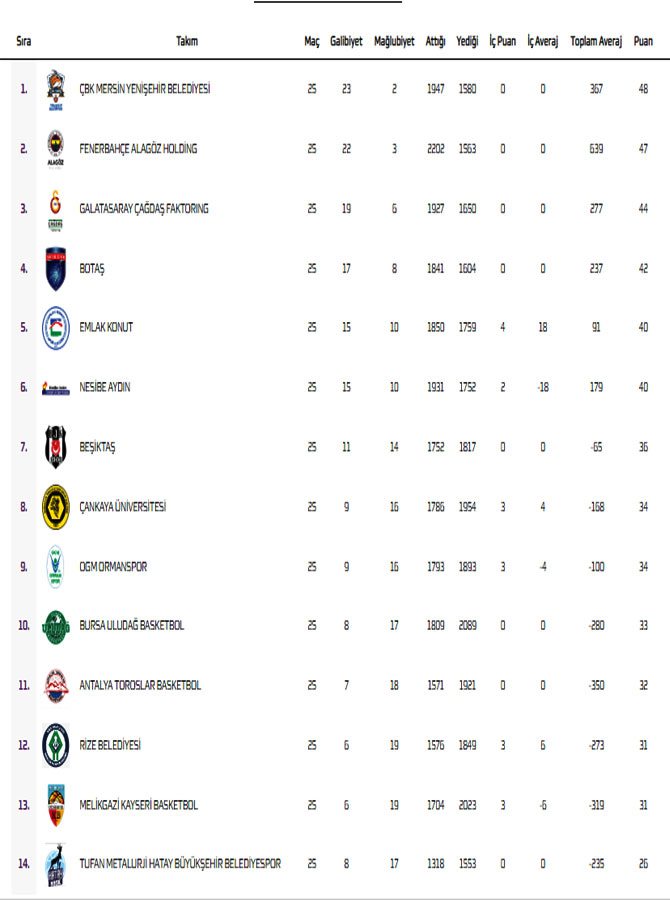This screenshot has height=900, width=670.
Task: Sort table by Galibiyet column header
Action: click(346, 42)
